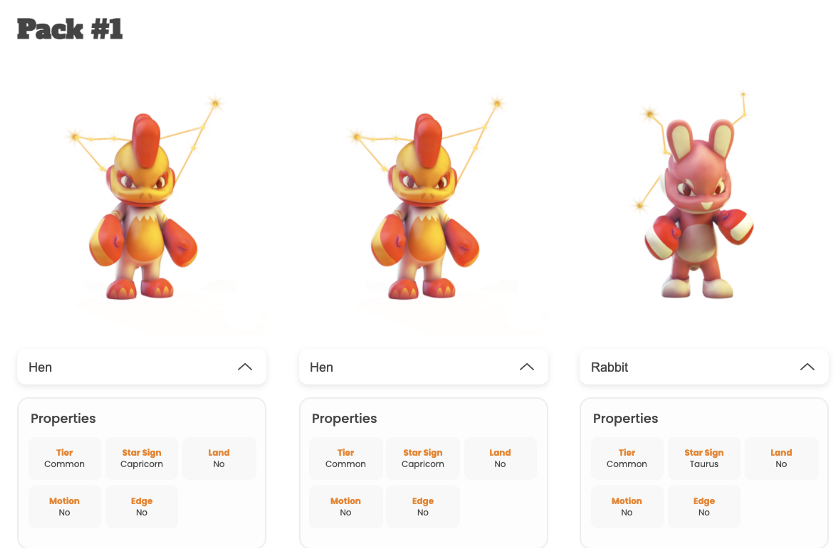840x558 pixels.
Task: Click Rabbit's Tier Common property tile
Action: pos(627,458)
